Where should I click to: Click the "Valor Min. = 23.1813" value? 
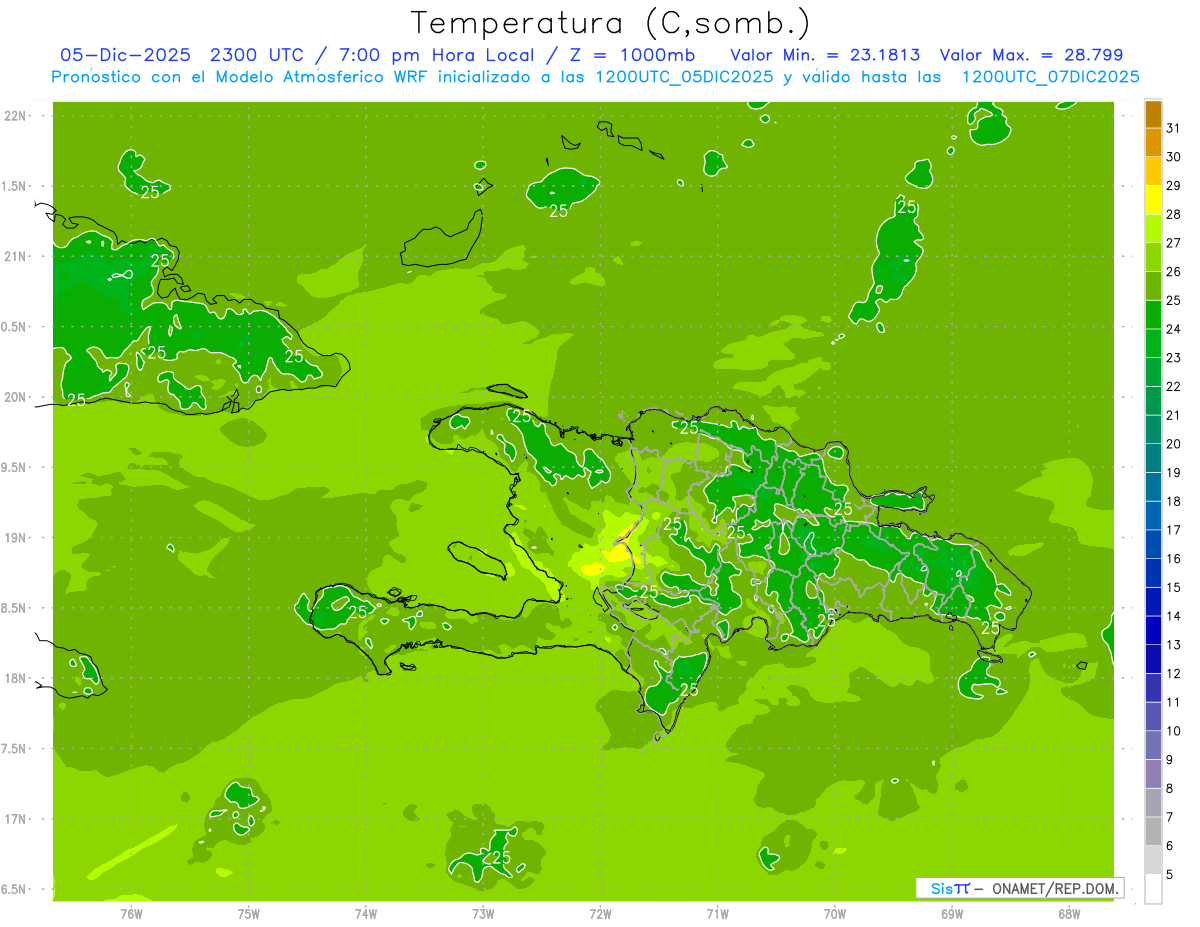click(x=825, y=55)
